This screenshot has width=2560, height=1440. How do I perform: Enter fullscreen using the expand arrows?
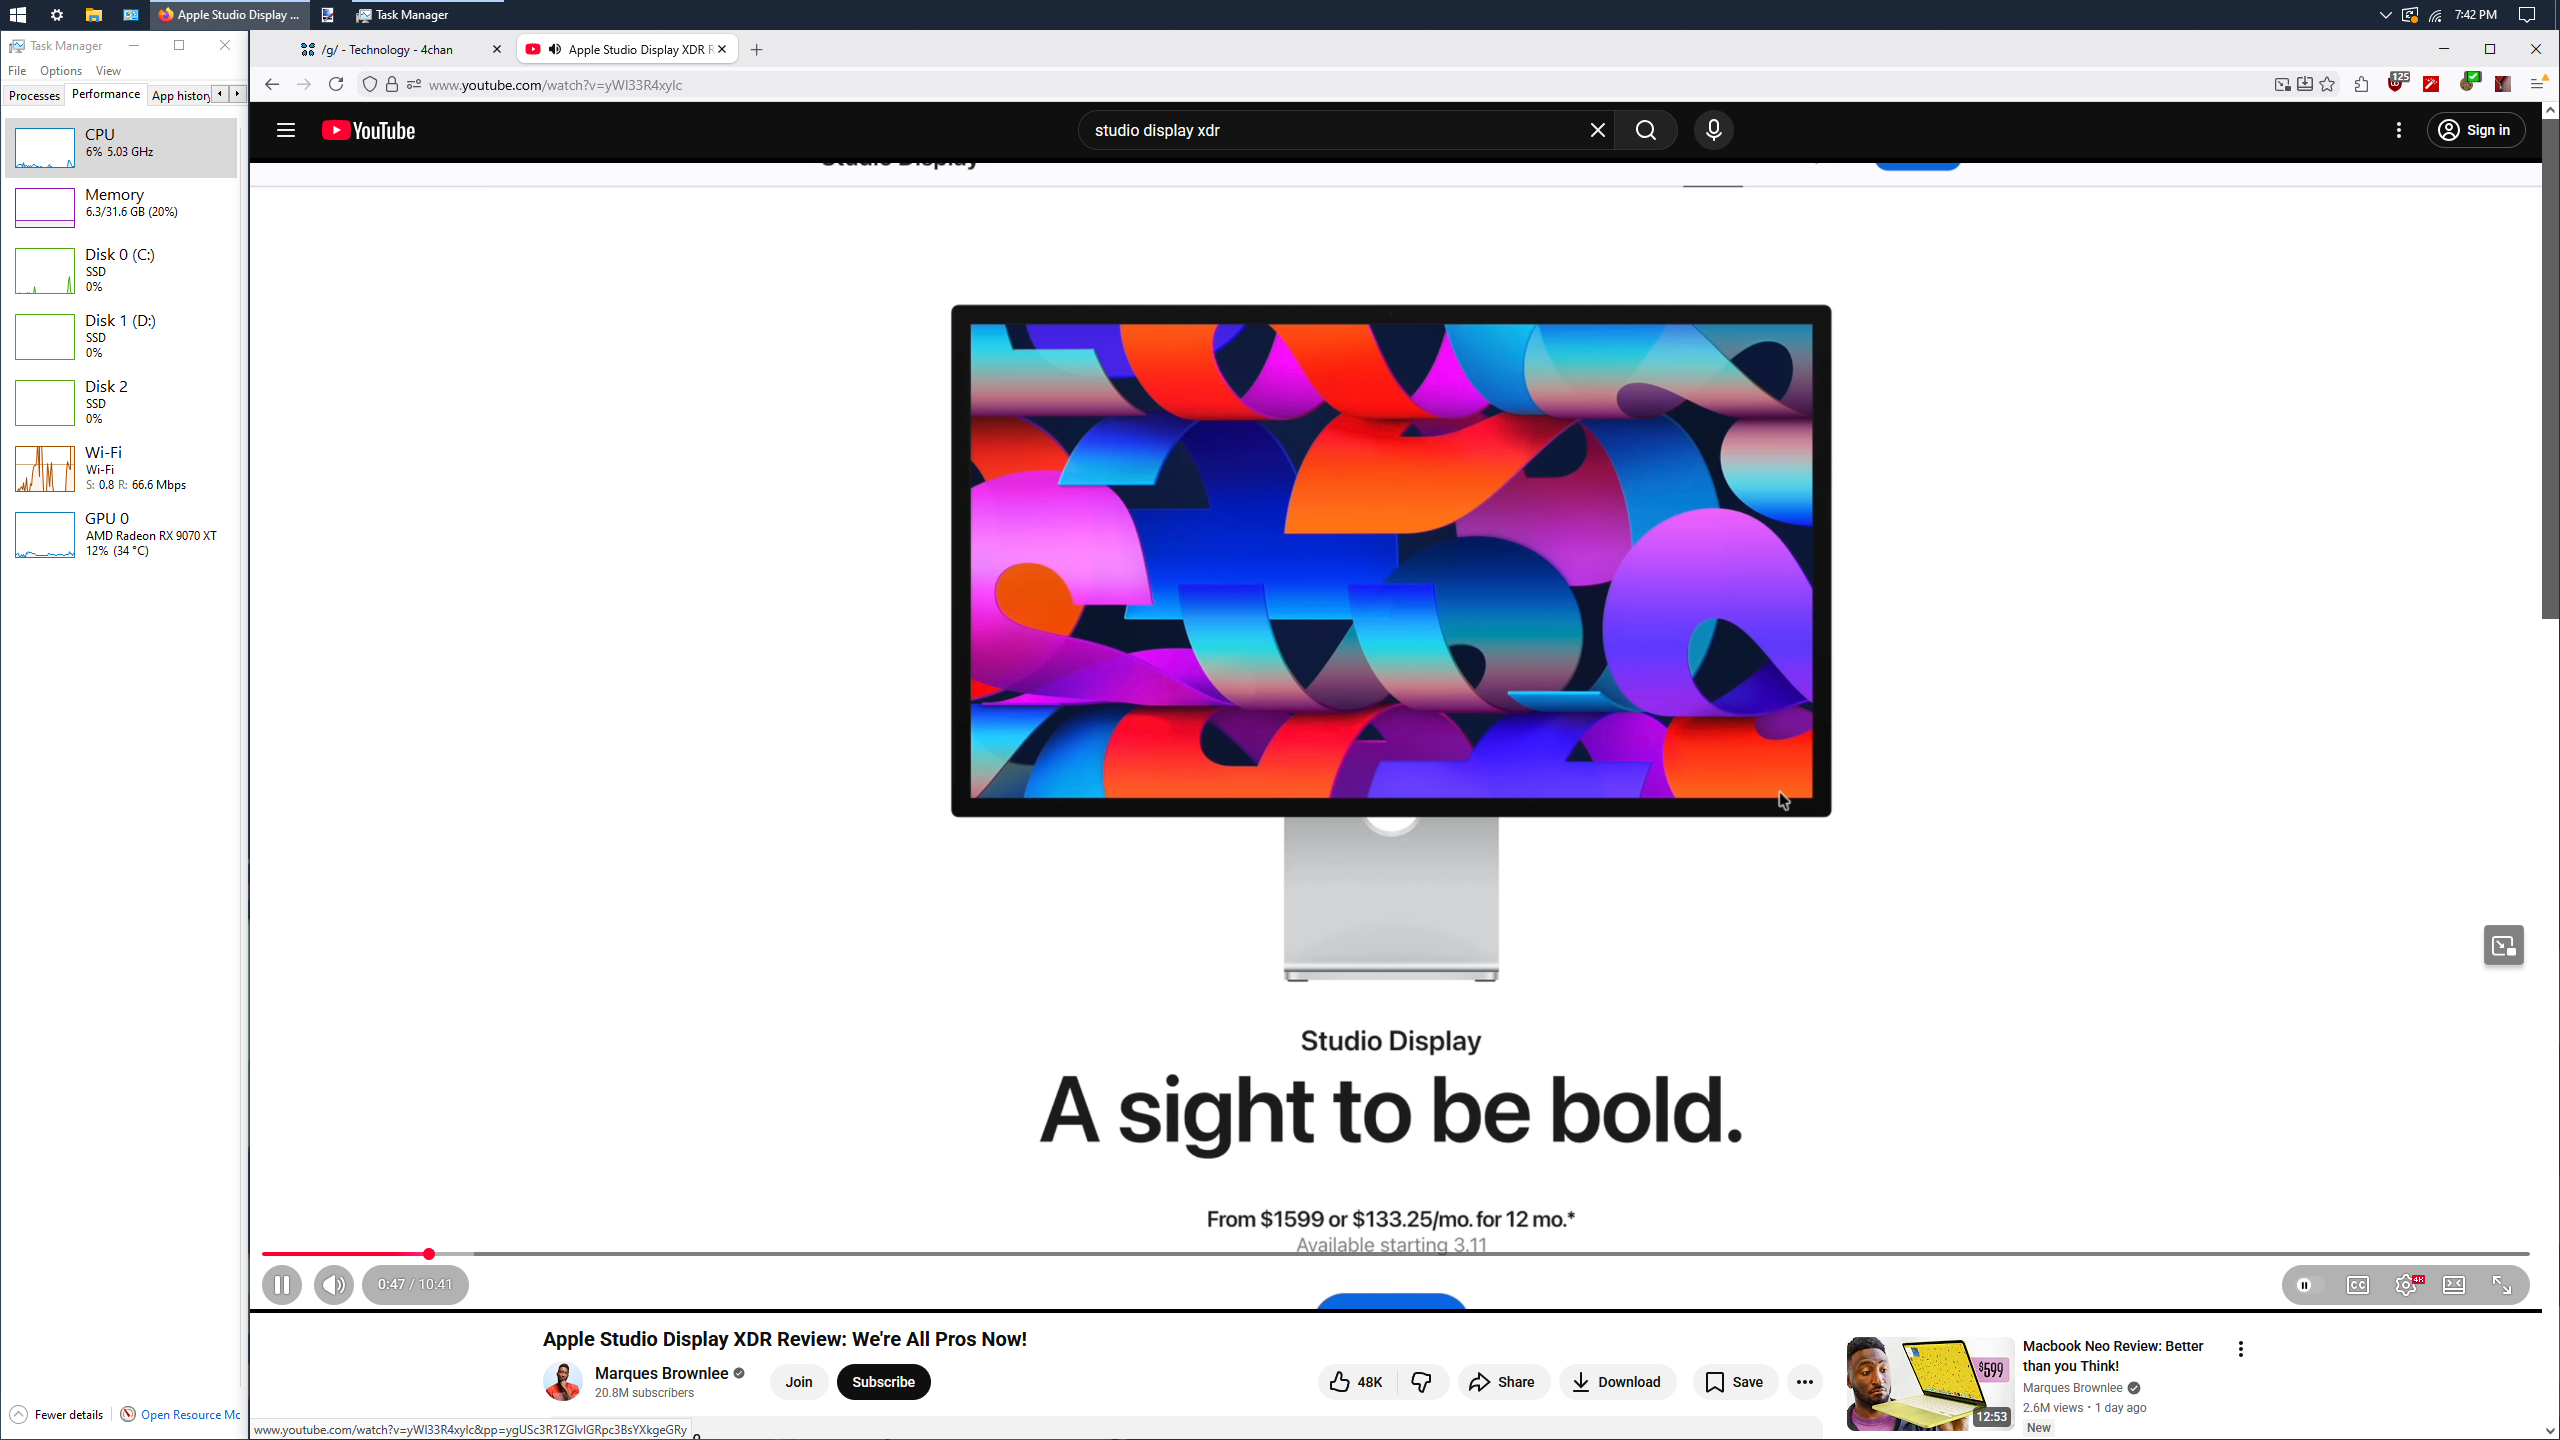point(2502,1285)
